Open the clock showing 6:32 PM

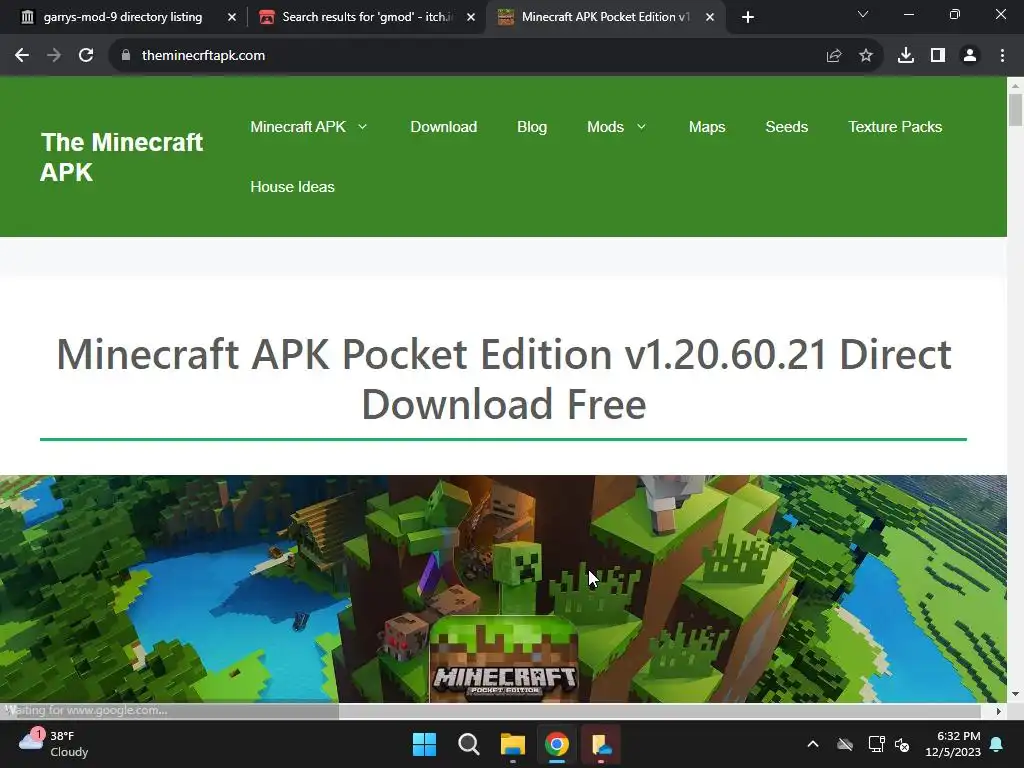[953, 744]
